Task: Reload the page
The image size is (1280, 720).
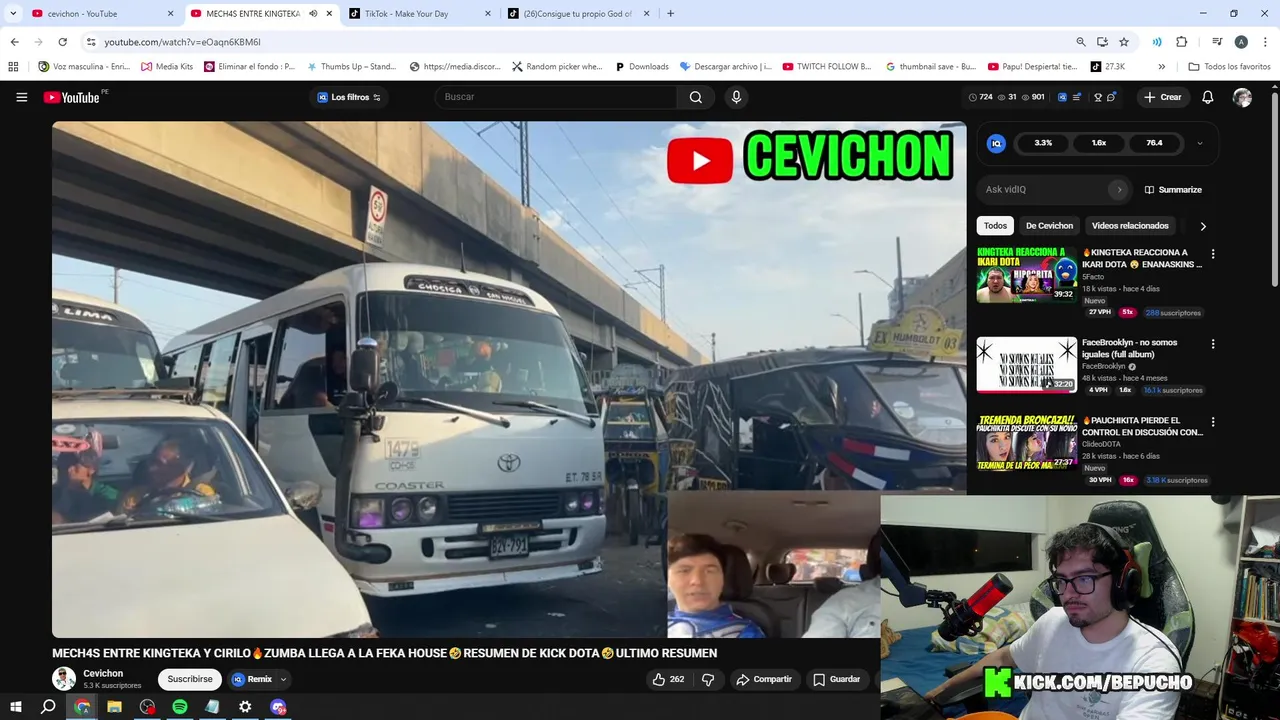Action: click(x=62, y=42)
